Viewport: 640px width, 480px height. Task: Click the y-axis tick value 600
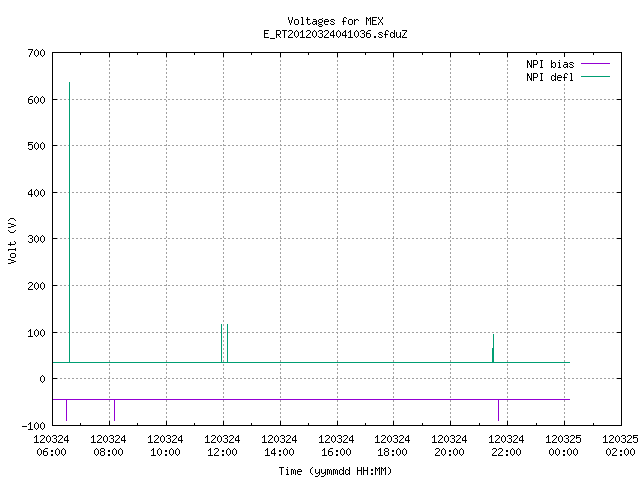tap(36, 100)
